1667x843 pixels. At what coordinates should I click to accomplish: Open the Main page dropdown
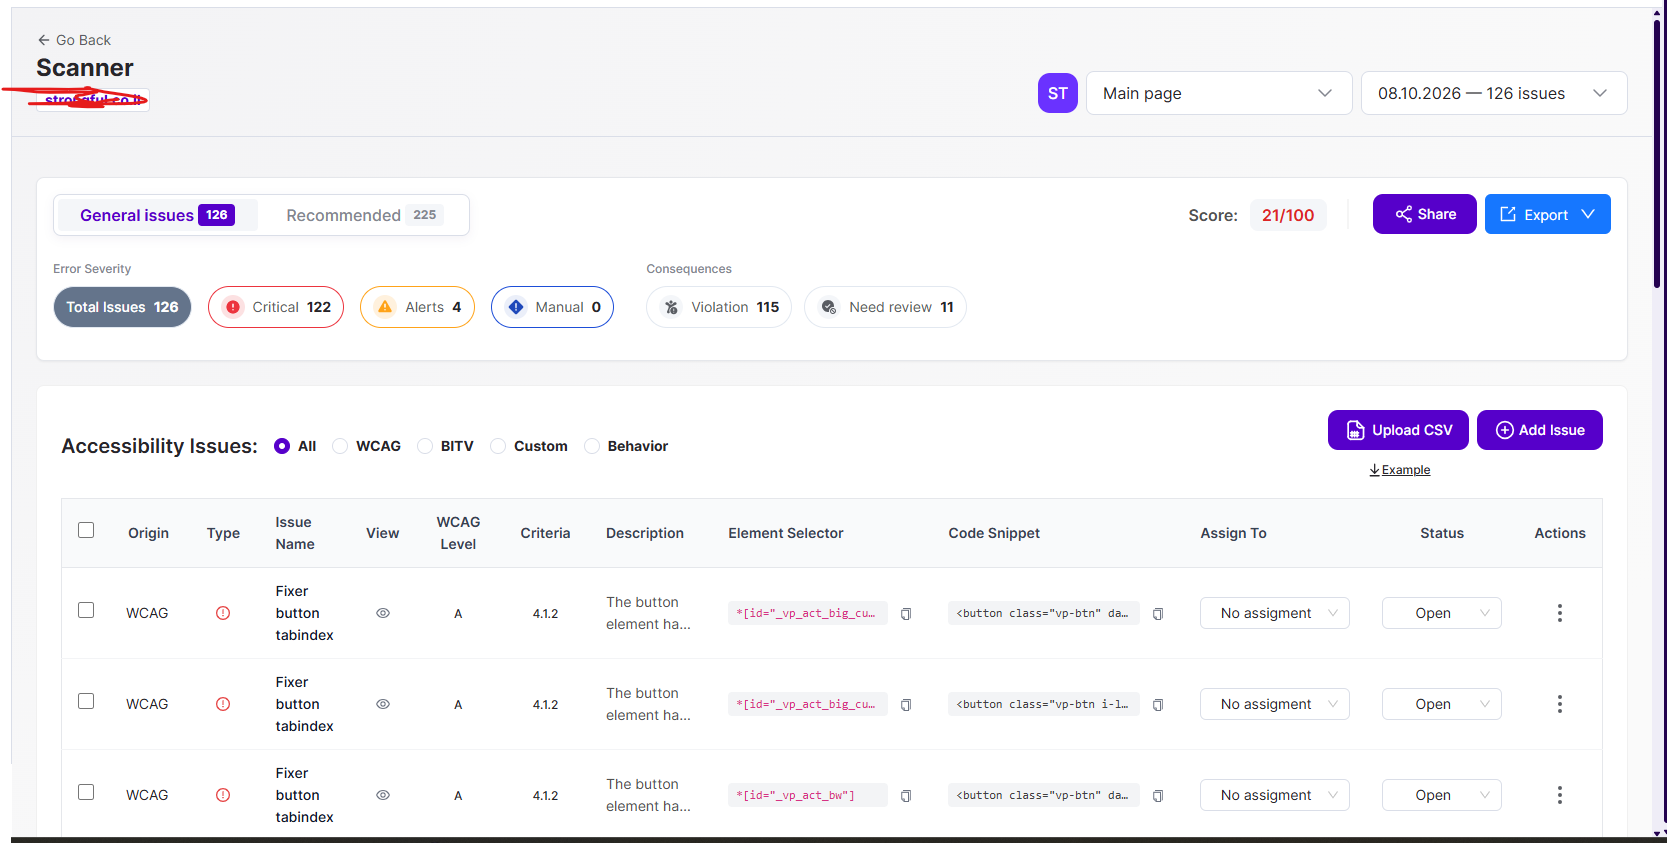pyautogui.click(x=1219, y=93)
